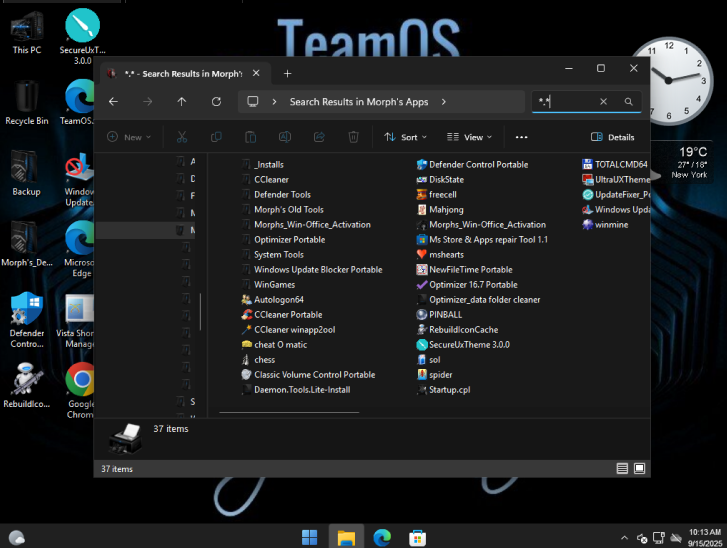
Task: Select the NewFileTime Portable item
Action: (465, 269)
